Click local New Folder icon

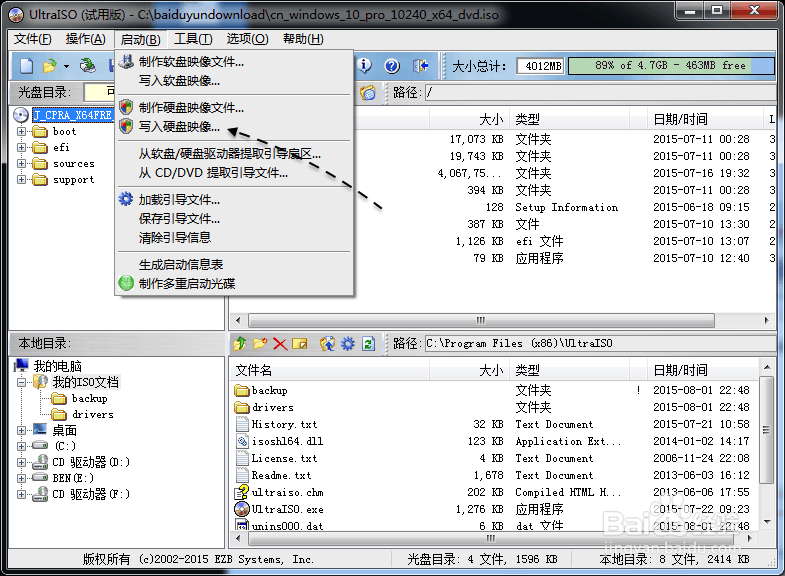coord(260,343)
